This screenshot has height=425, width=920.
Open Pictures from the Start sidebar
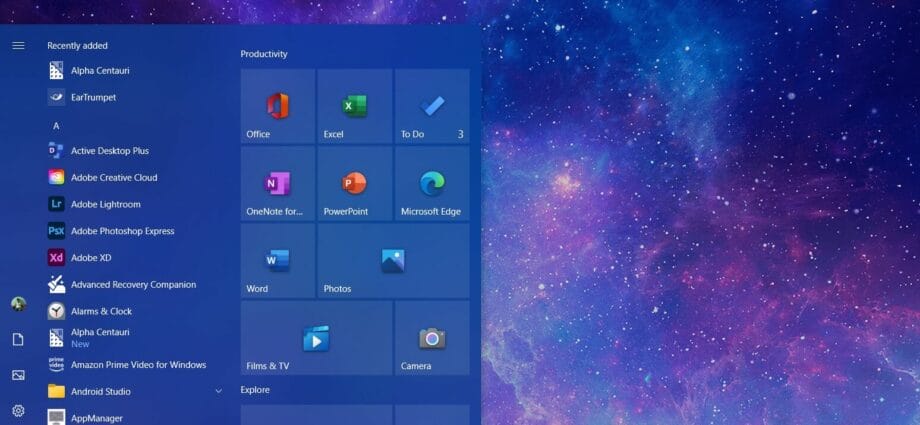tap(18, 375)
